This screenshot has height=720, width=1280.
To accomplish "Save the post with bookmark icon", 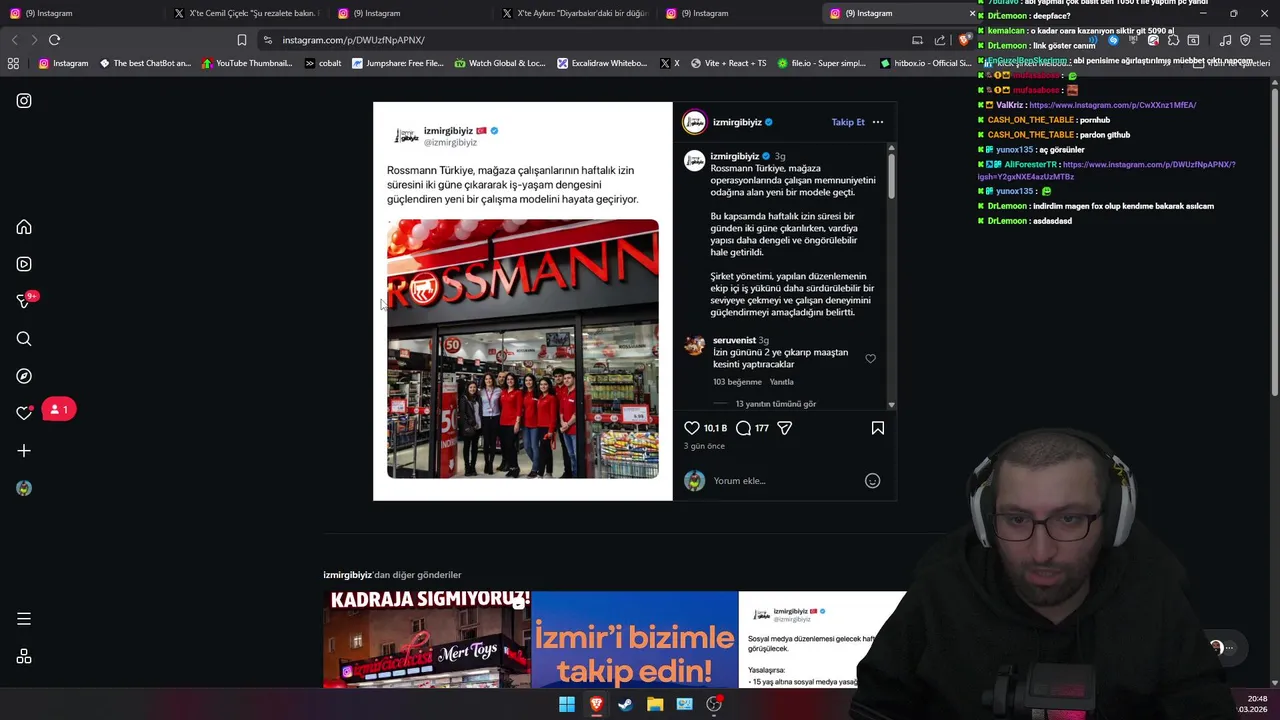I will pyautogui.click(x=878, y=428).
